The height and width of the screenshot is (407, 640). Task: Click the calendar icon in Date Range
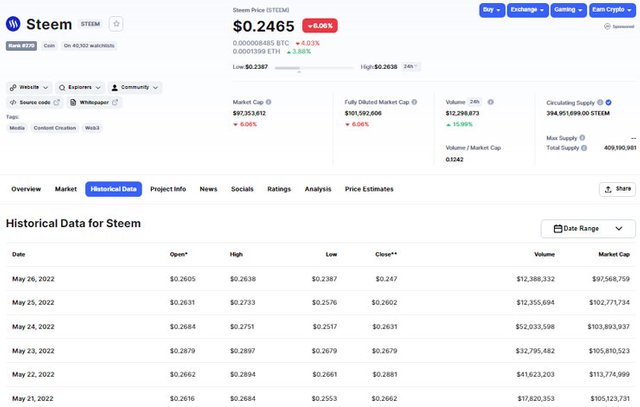click(x=558, y=229)
